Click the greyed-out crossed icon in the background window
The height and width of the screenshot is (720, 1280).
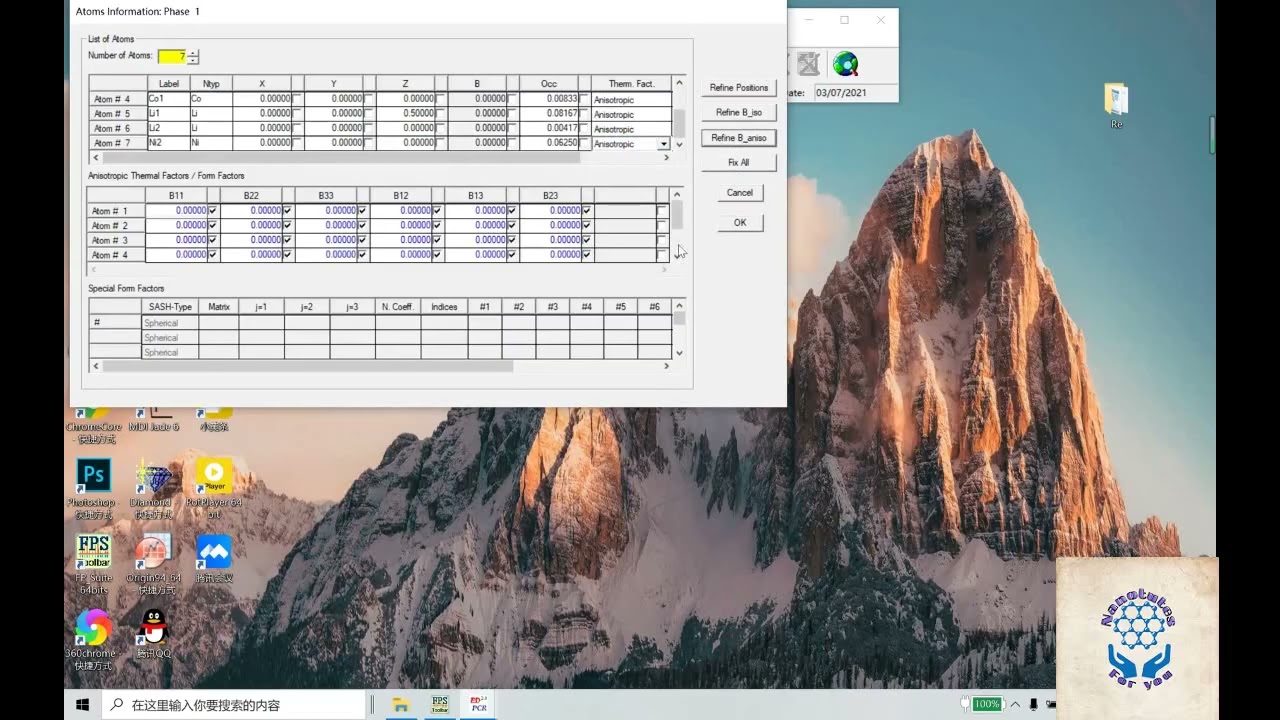808,65
